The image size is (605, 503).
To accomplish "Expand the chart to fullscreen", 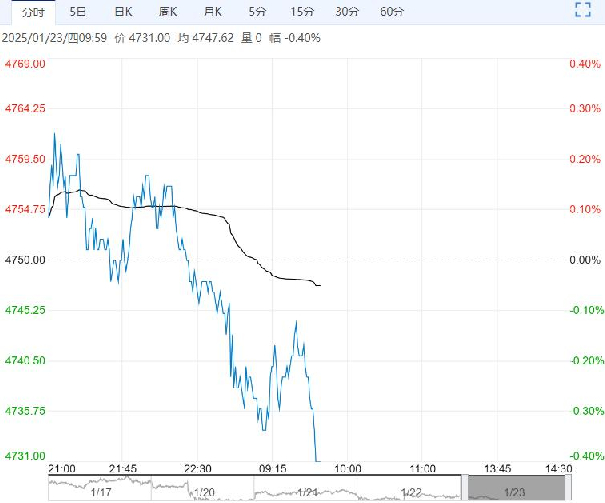I will click(x=585, y=12).
